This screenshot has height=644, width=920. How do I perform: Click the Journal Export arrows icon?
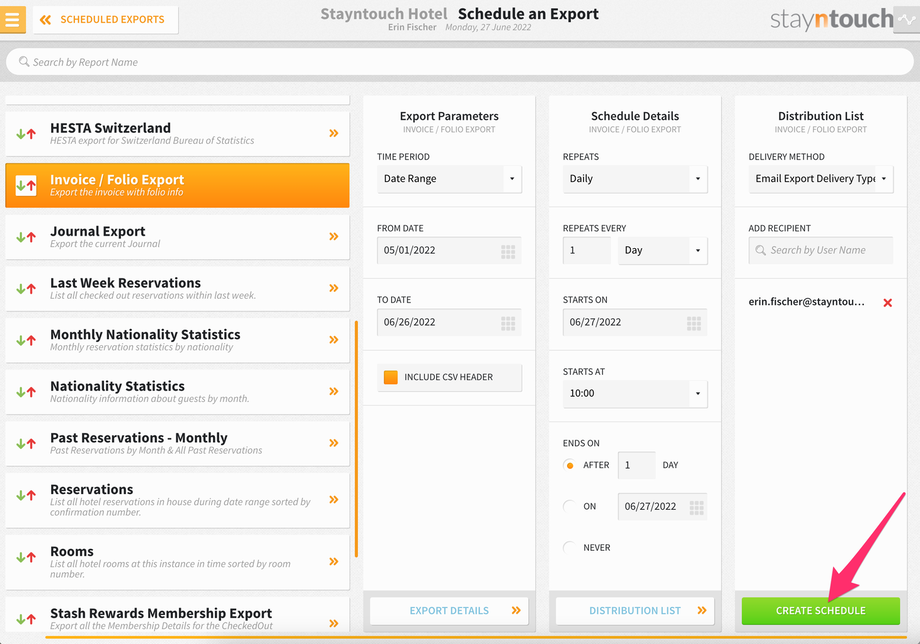[x=26, y=237]
